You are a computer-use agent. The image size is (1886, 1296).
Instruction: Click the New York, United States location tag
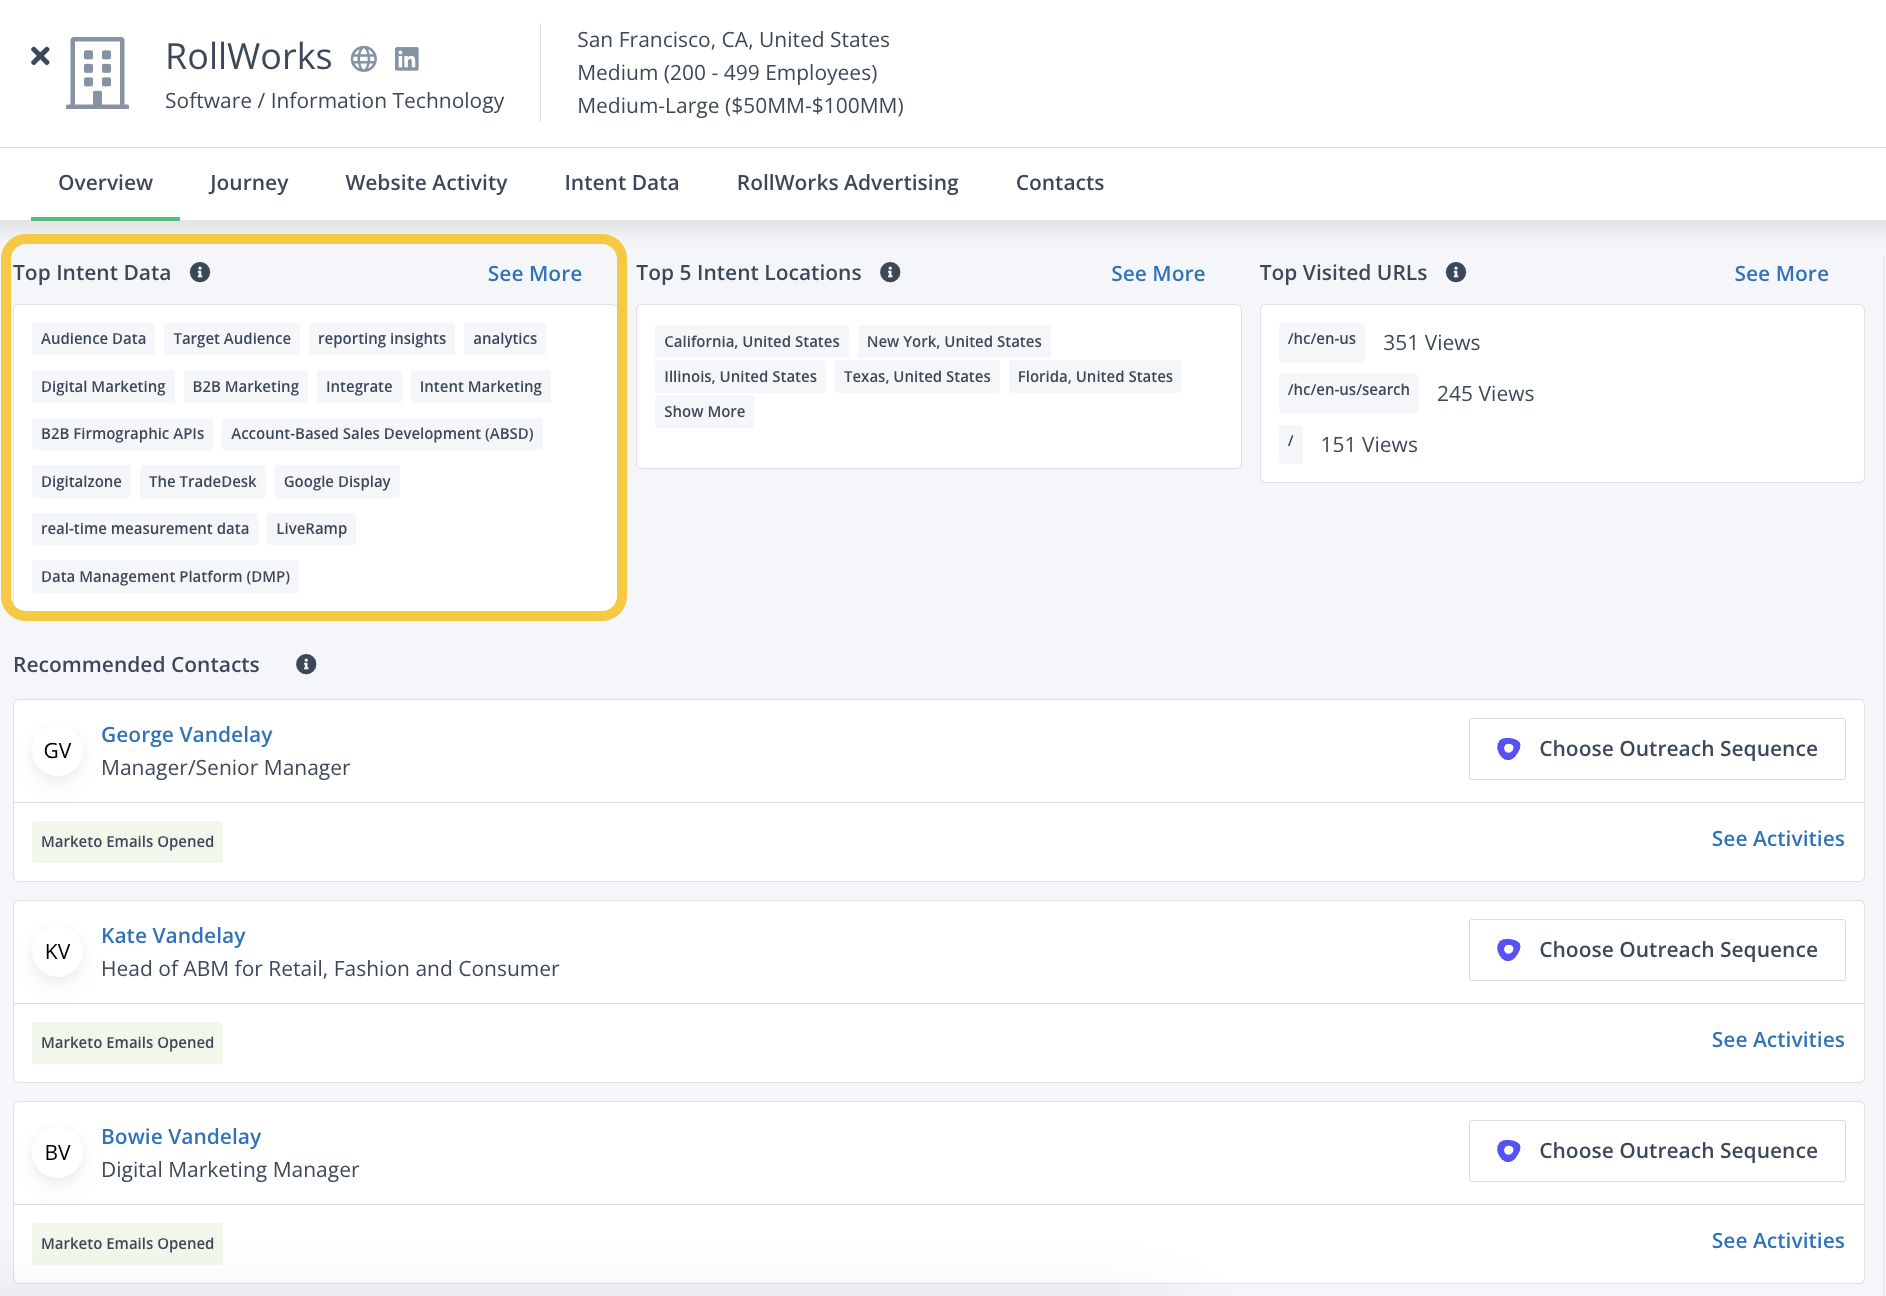click(954, 342)
